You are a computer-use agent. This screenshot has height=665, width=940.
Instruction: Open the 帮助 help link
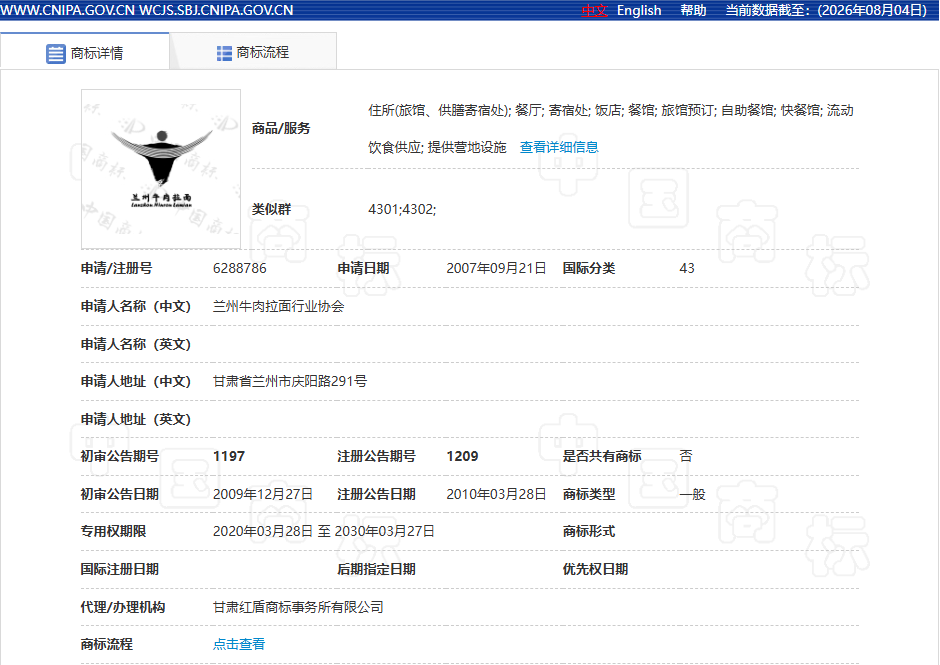(693, 10)
